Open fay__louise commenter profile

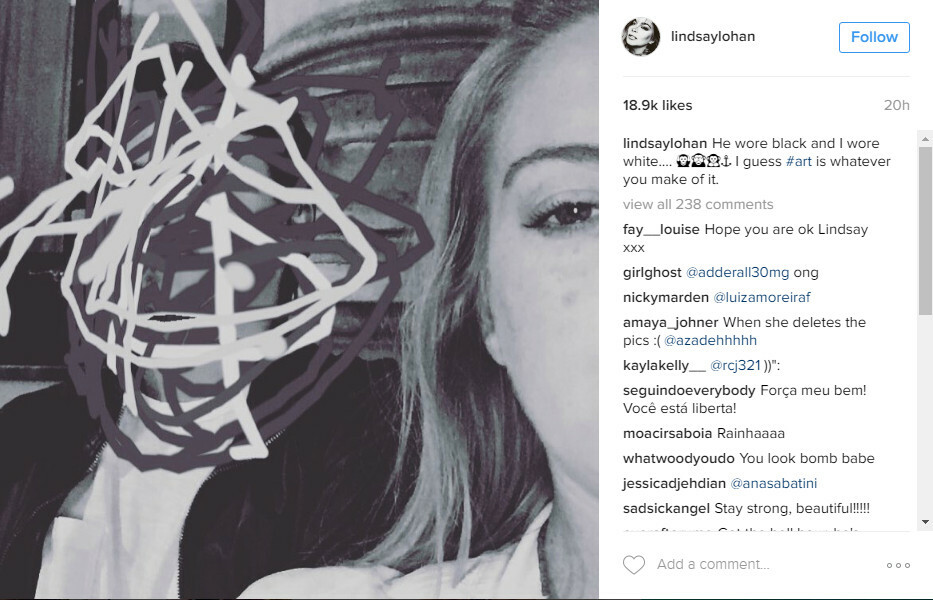click(x=661, y=230)
